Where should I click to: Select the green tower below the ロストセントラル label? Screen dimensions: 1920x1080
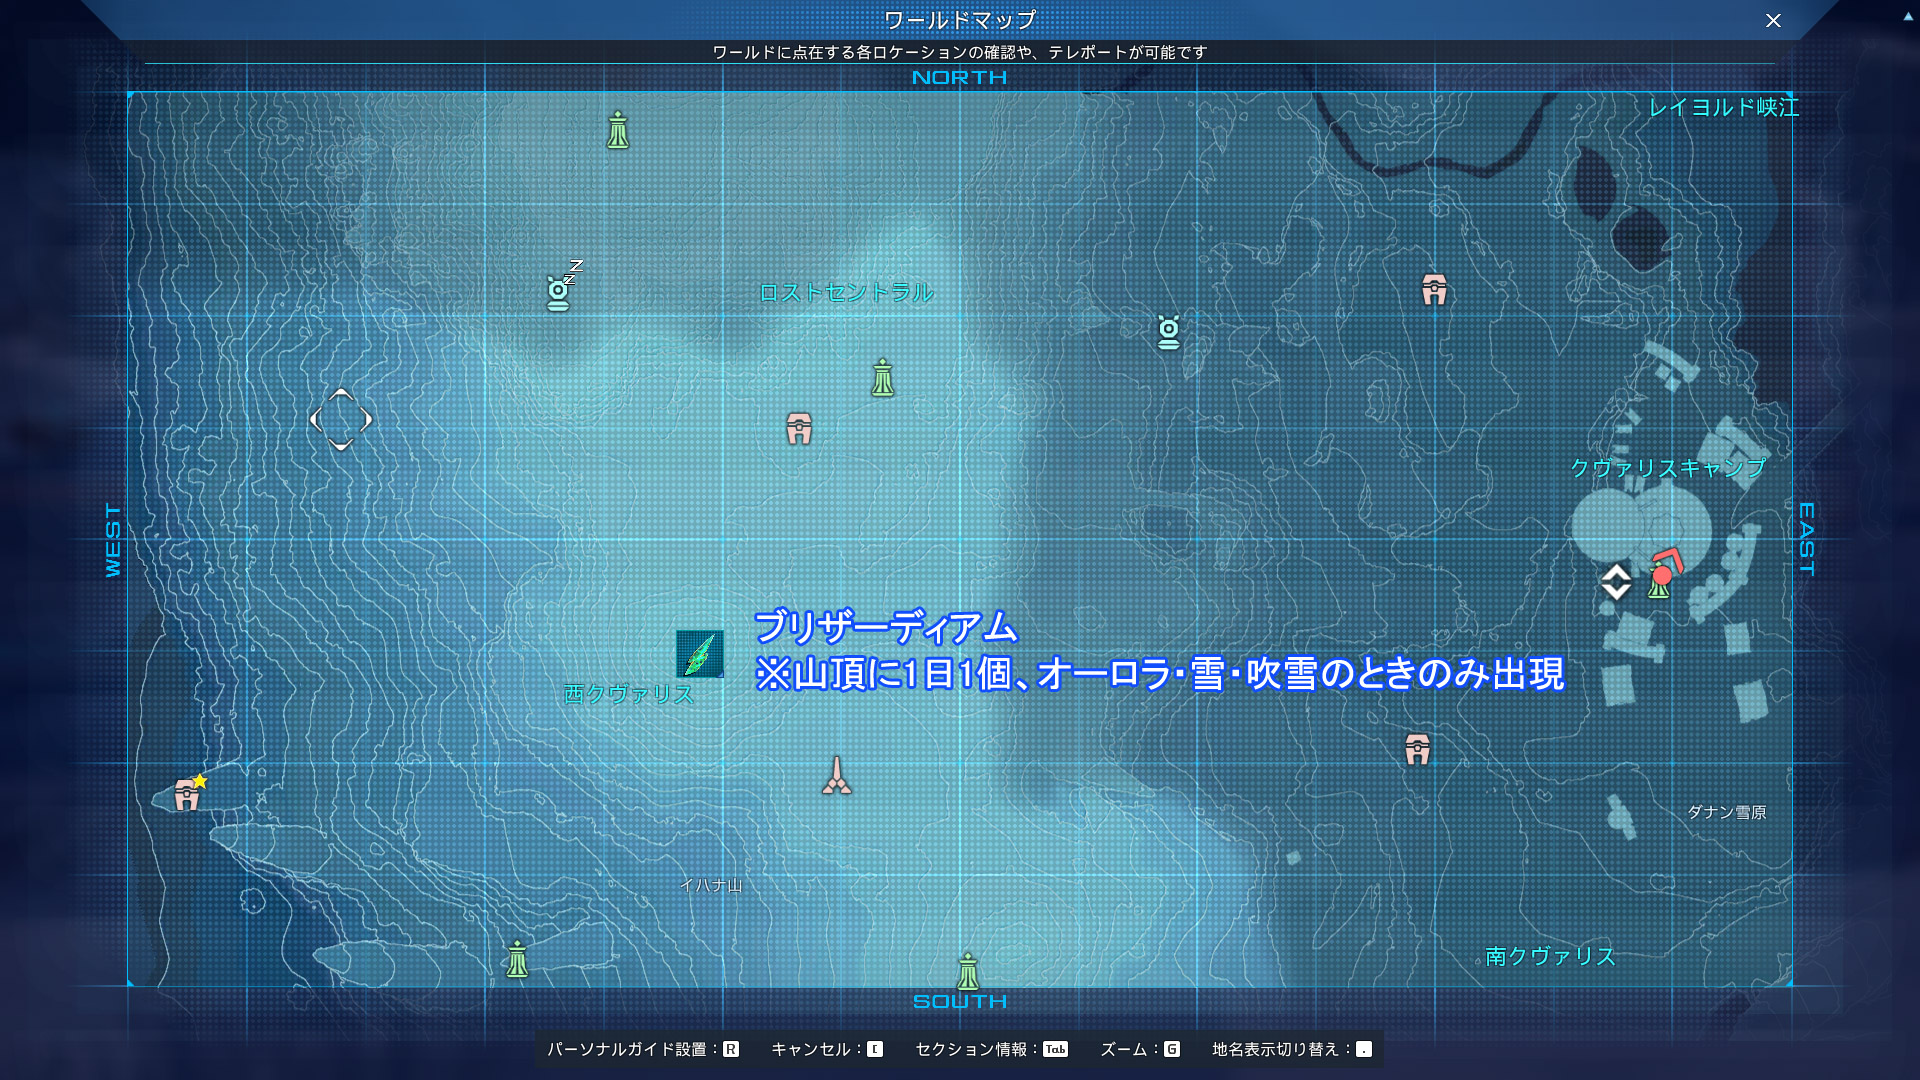[882, 379]
